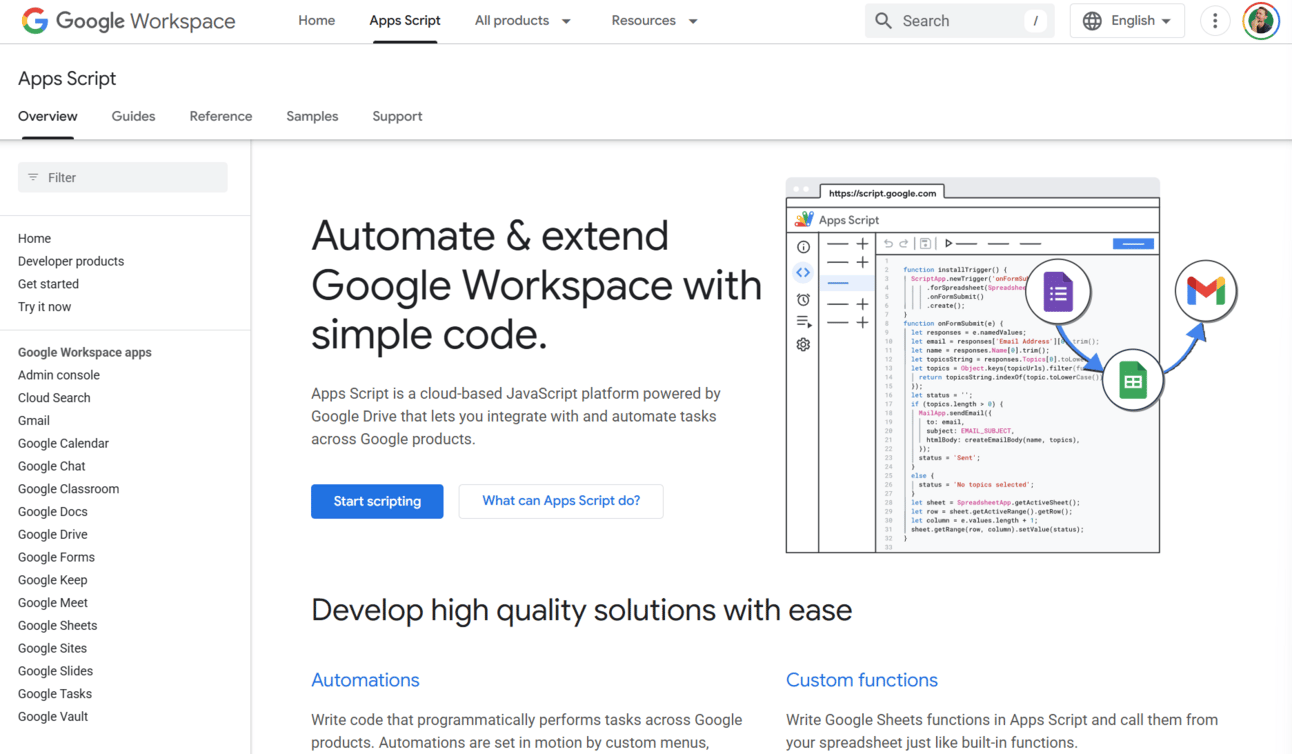Open Google Drive in sidebar
Image resolution: width=1292 pixels, height=754 pixels.
click(53, 535)
